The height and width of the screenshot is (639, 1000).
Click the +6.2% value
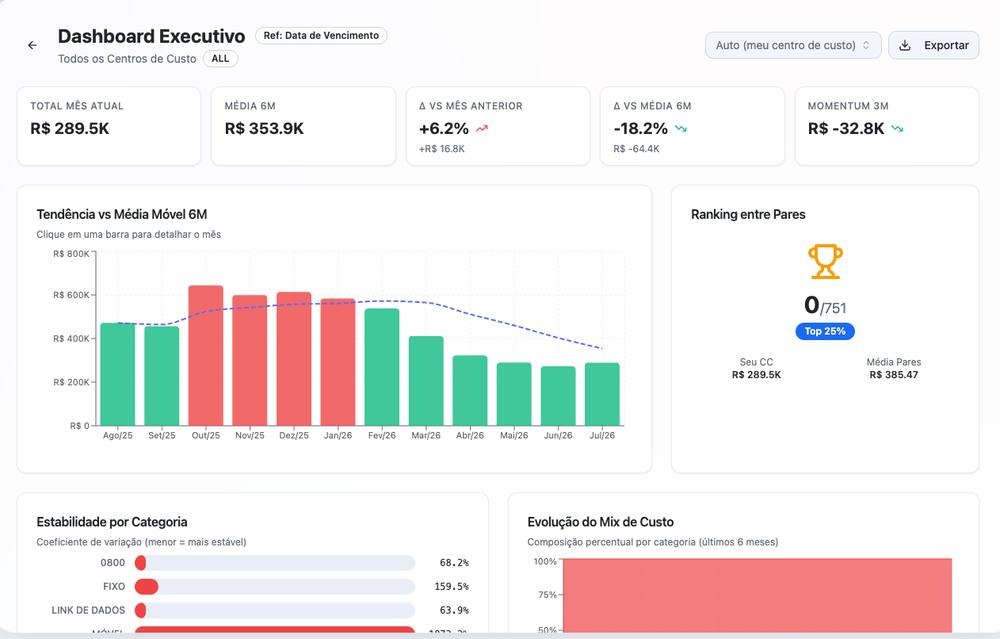tap(444, 129)
